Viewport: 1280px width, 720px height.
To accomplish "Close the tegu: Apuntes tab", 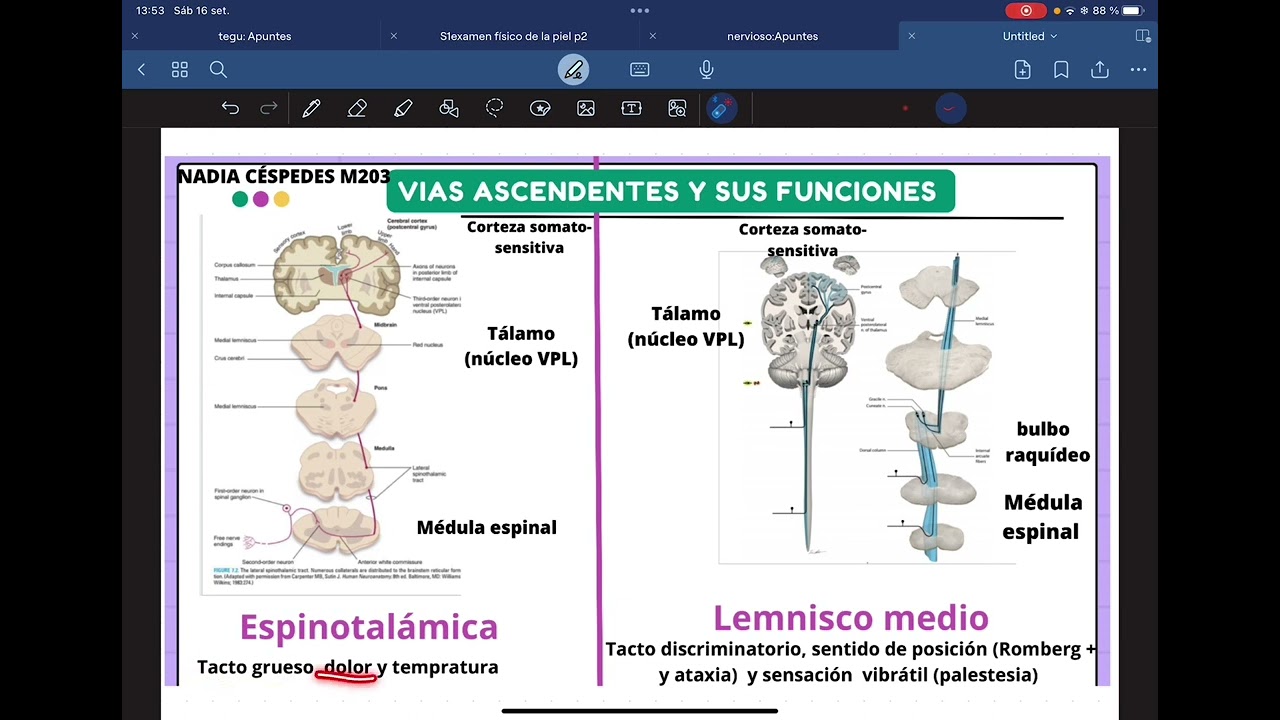I will (x=135, y=36).
